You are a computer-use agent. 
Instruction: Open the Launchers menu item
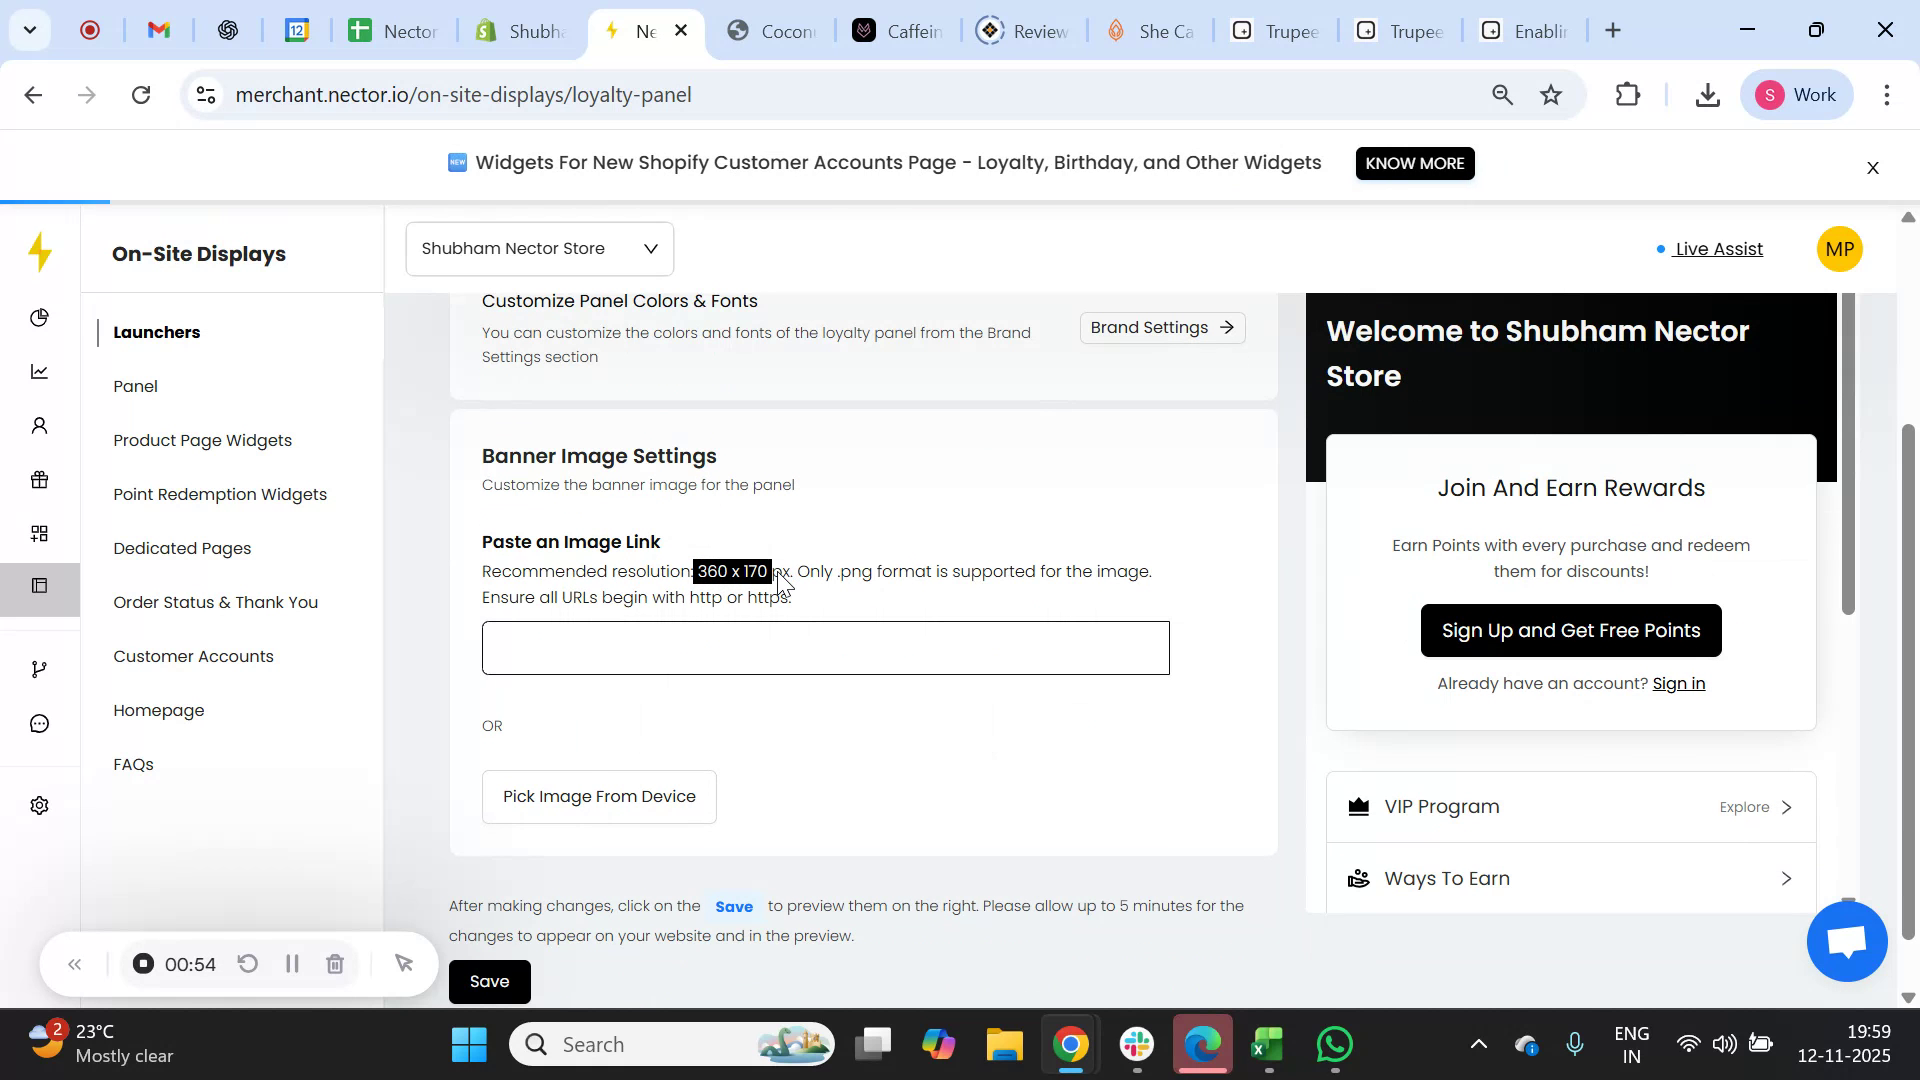[x=156, y=332]
